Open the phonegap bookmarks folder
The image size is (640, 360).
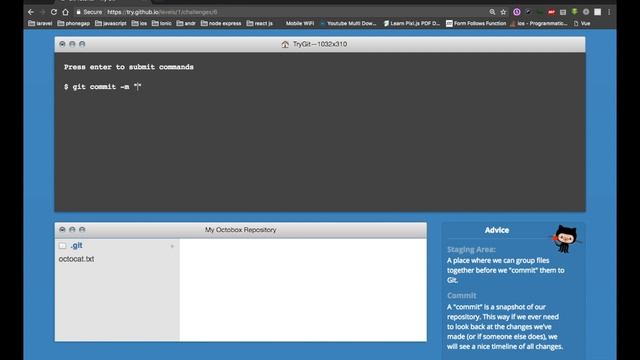pos(73,23)
